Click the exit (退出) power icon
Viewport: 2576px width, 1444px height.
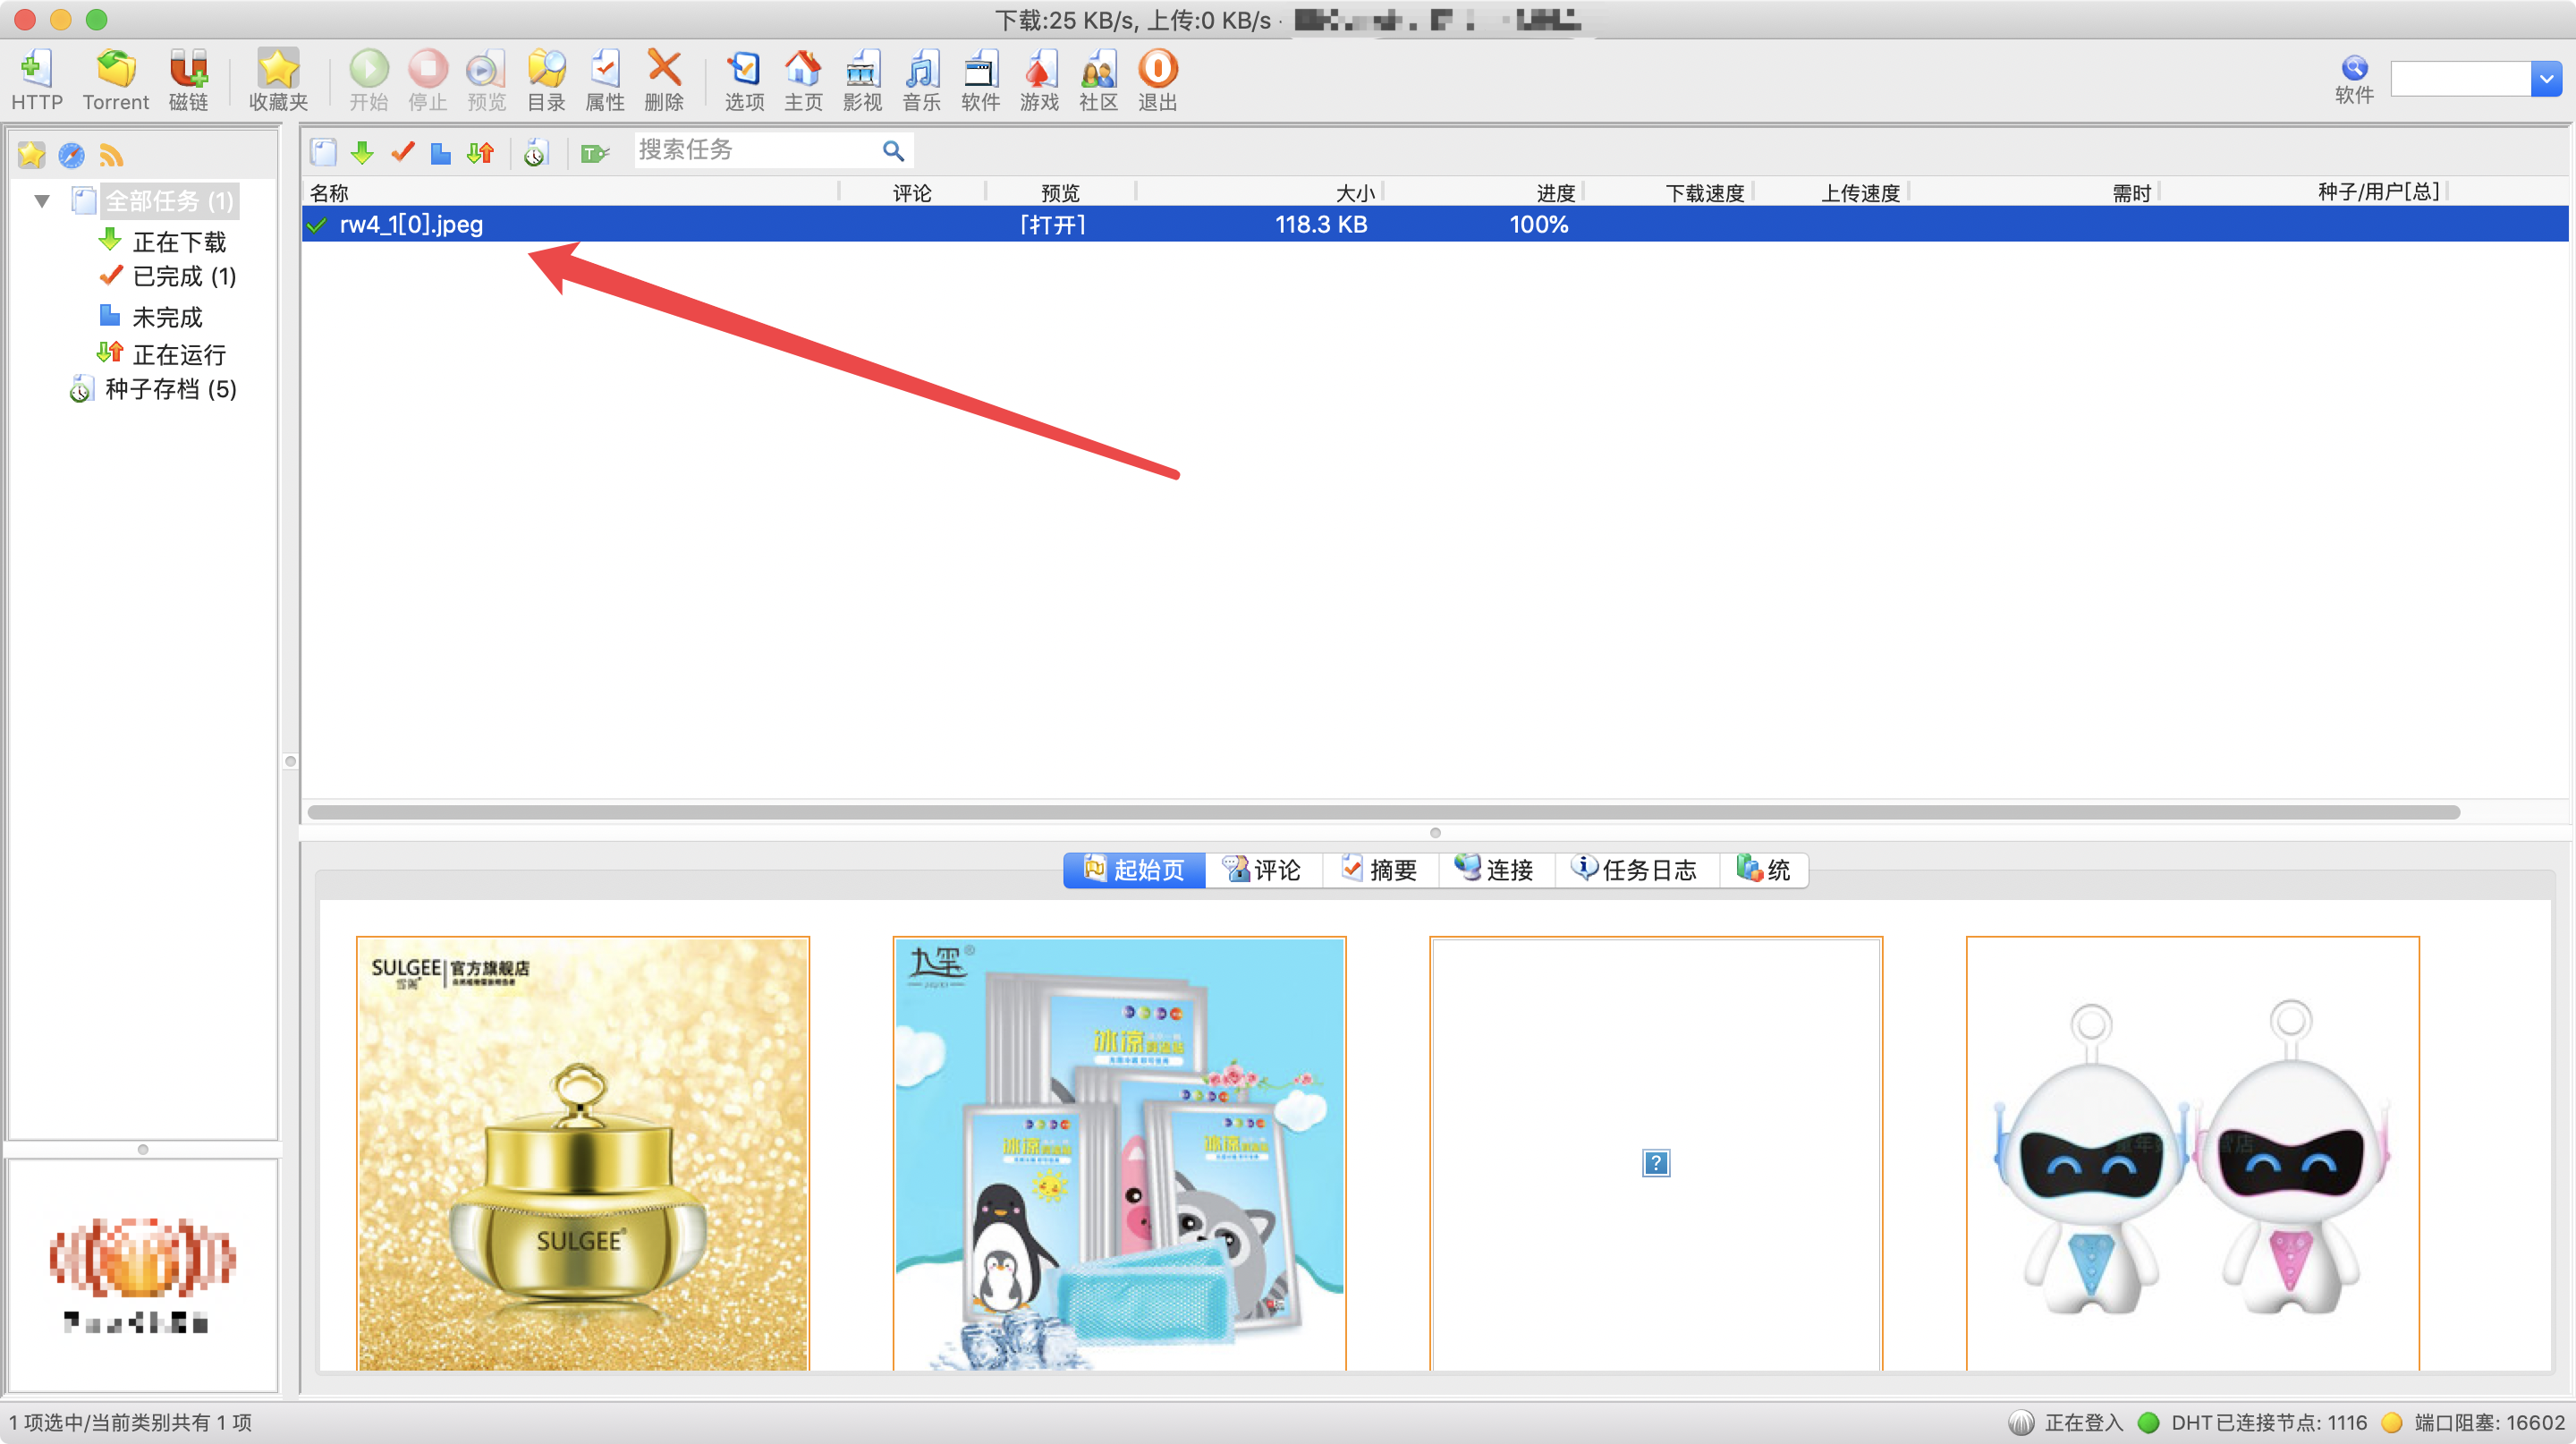[1157, 70]
